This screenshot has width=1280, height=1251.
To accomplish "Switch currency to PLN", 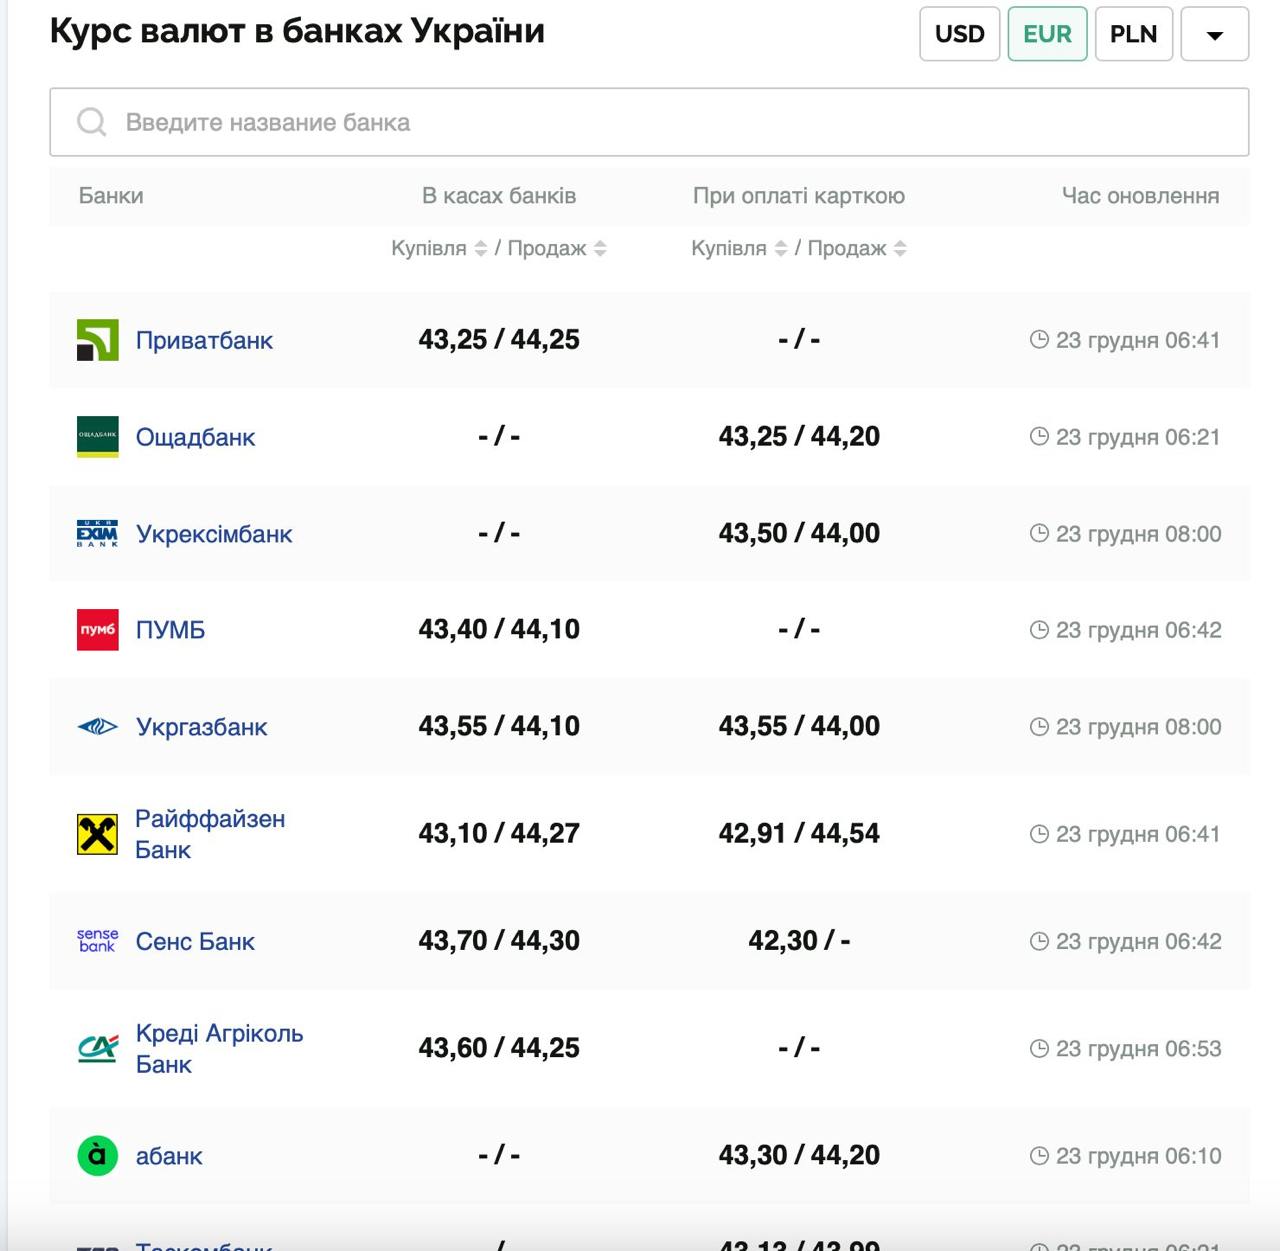I will coord(1133,34).
